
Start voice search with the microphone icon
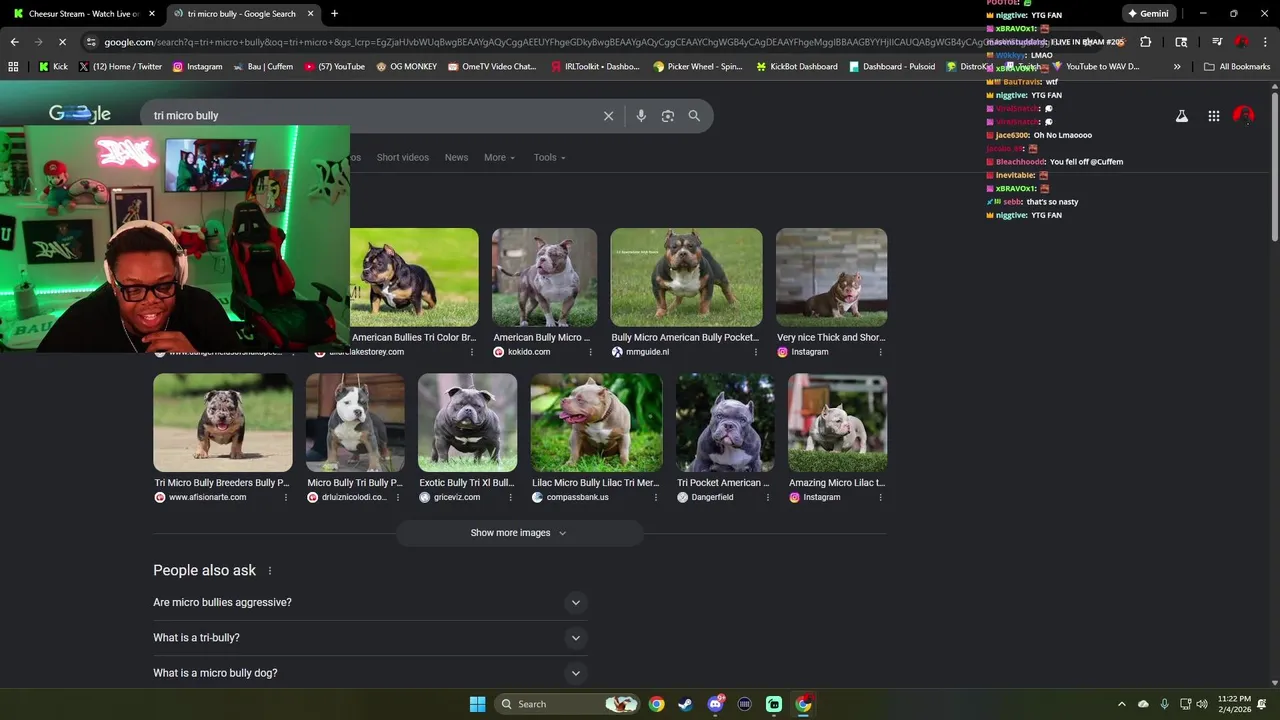pyautogui.click(x=641, y=116)
